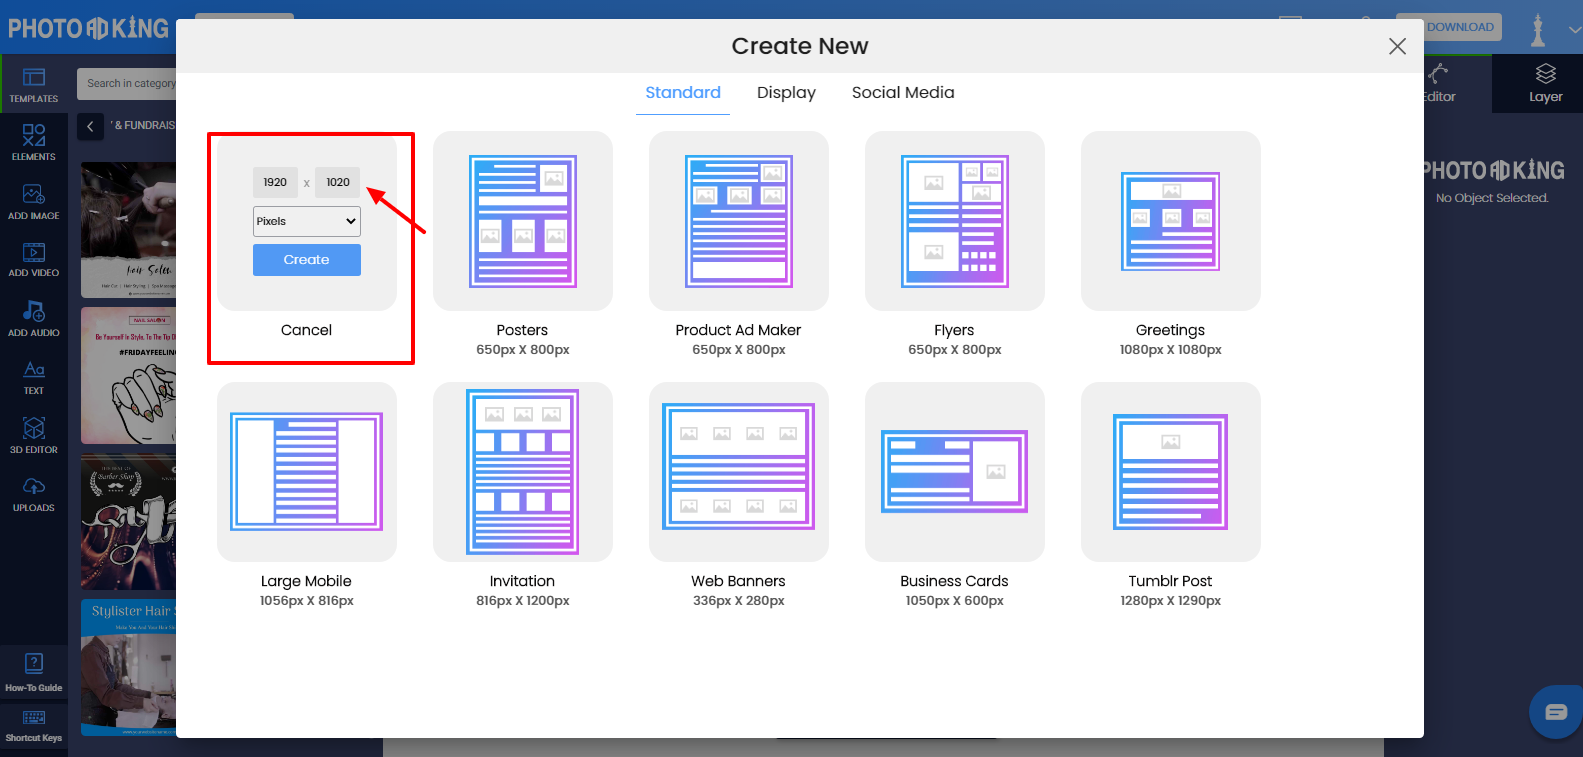
Task: Select the Text tool in sidebar
Action: click(x=34, y=377)
